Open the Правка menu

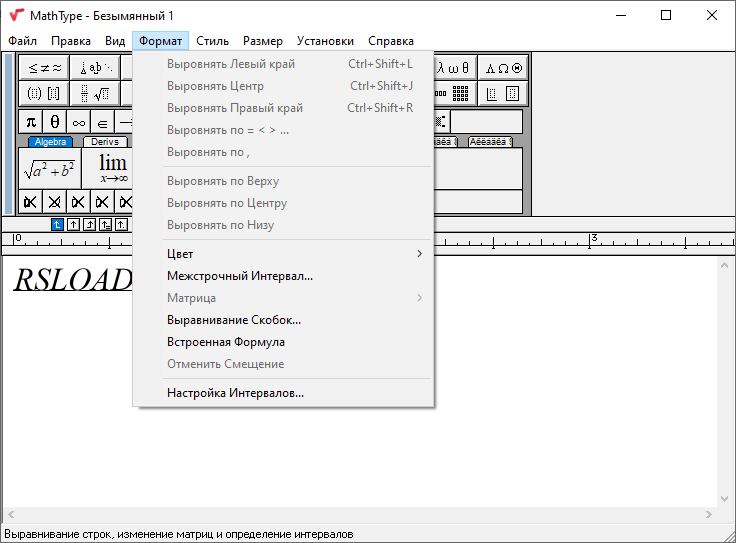(x=71, y=41)
